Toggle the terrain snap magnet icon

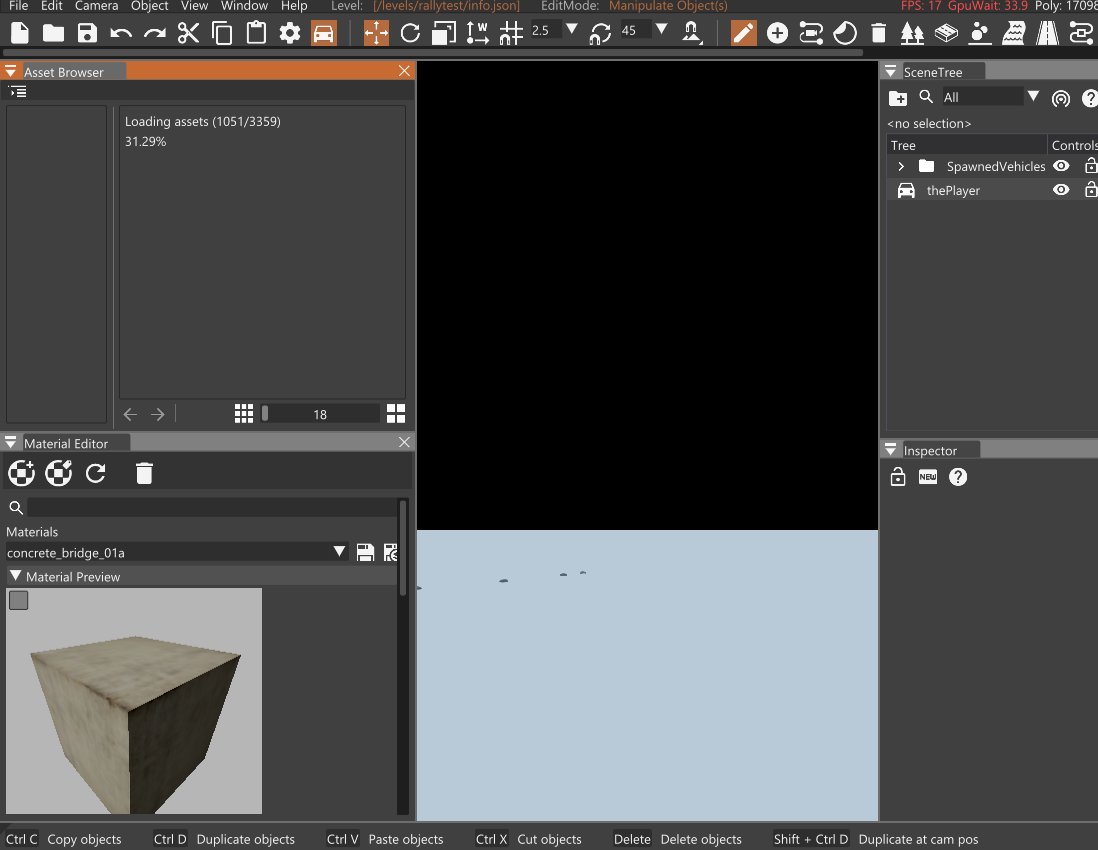692,33
